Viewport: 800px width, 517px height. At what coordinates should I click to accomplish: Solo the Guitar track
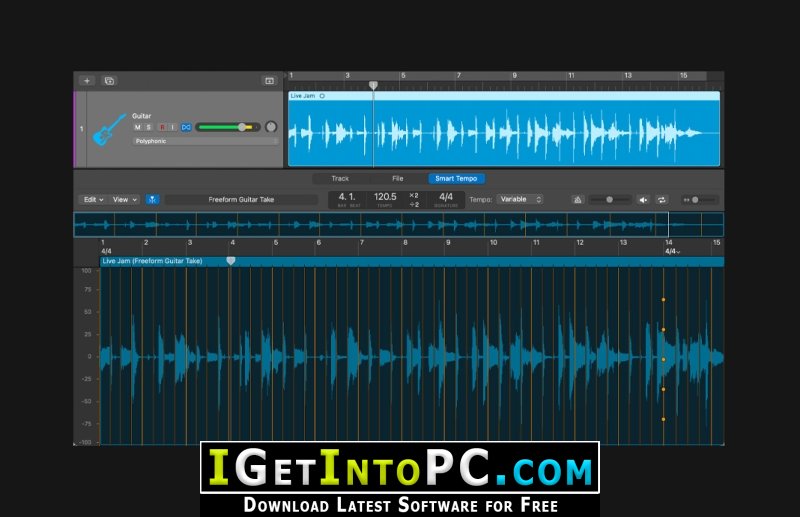click(149, 127)
